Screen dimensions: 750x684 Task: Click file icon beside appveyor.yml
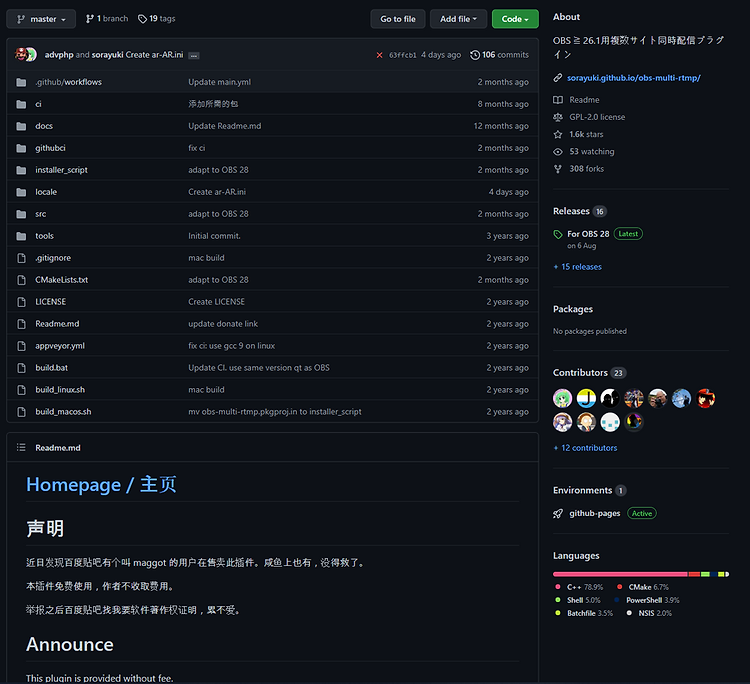[x=21, y=346]
